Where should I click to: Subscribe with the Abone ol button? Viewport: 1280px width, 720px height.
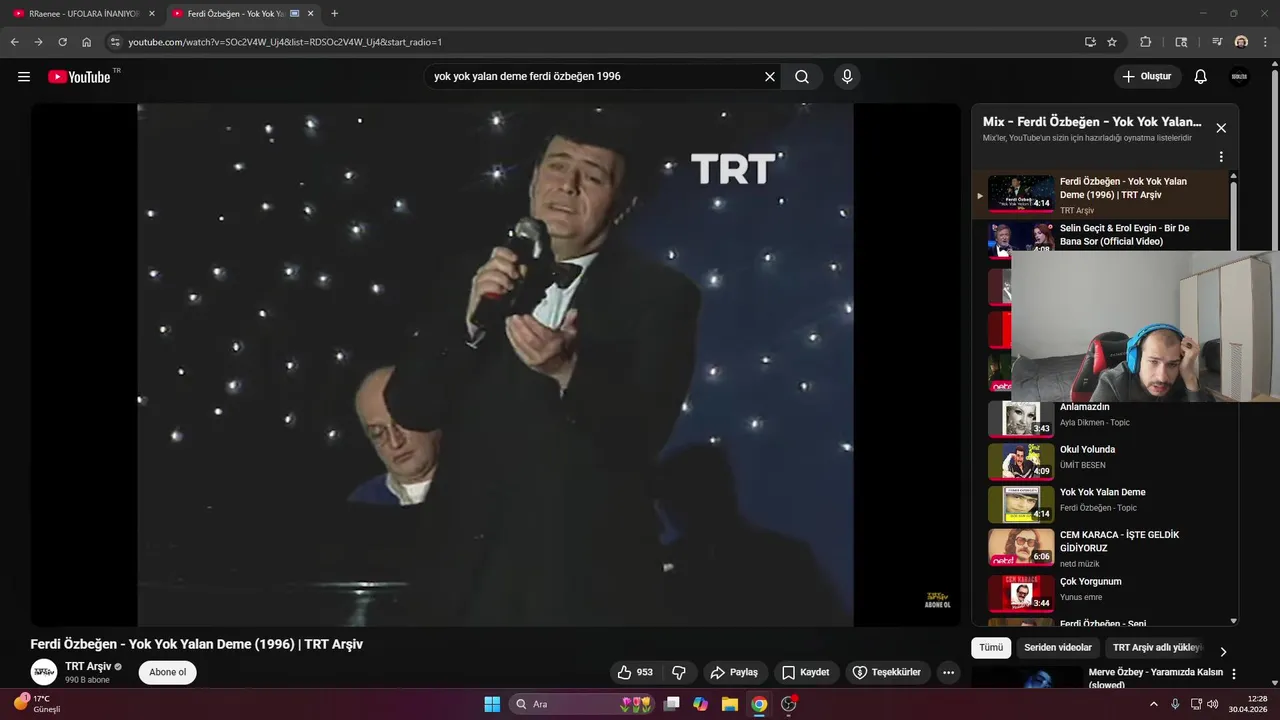pyautogui.click(x=168, y=672)
